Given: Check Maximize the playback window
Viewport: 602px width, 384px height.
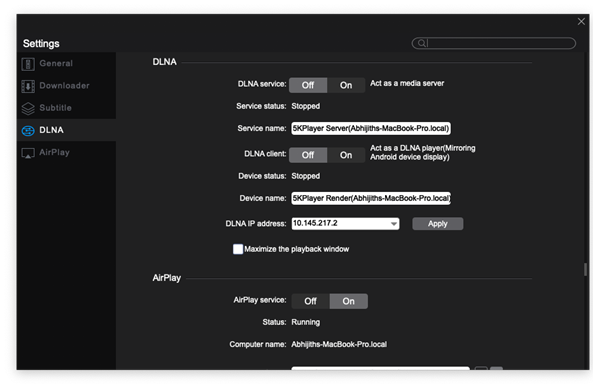Looking at the screenshot, I should pos(238,249).
